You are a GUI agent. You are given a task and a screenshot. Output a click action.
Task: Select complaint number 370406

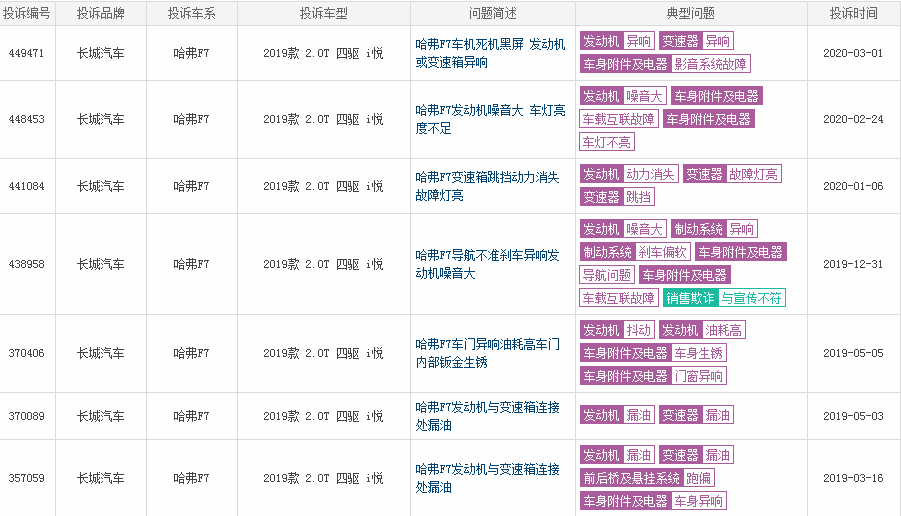26,353
